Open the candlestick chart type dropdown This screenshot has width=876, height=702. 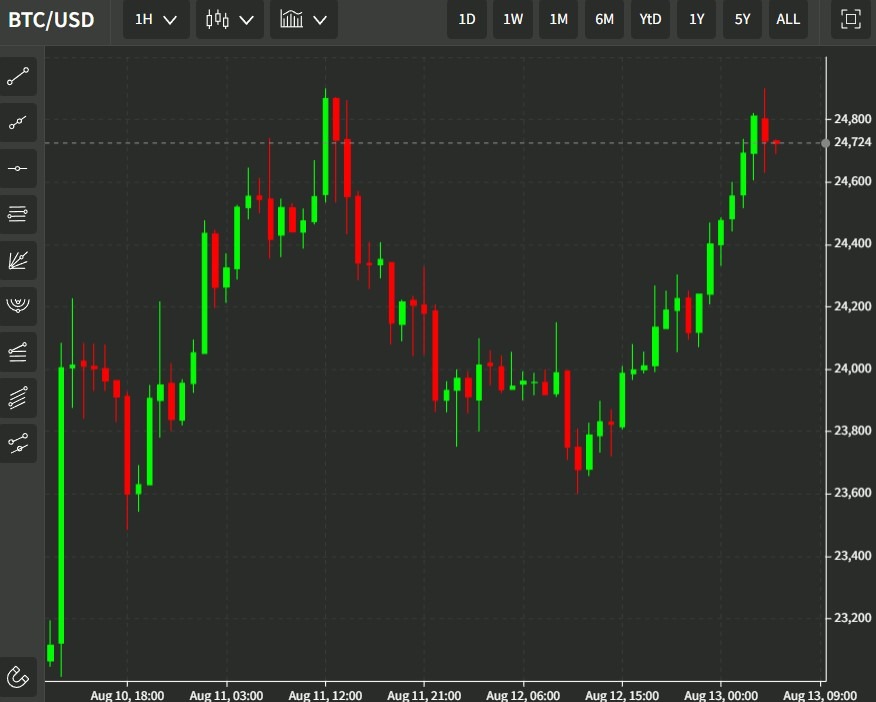point(230,20)
